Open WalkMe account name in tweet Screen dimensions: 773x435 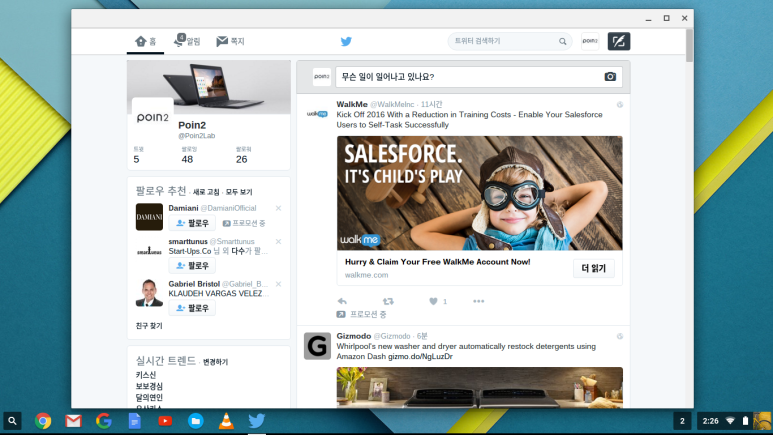352,105
